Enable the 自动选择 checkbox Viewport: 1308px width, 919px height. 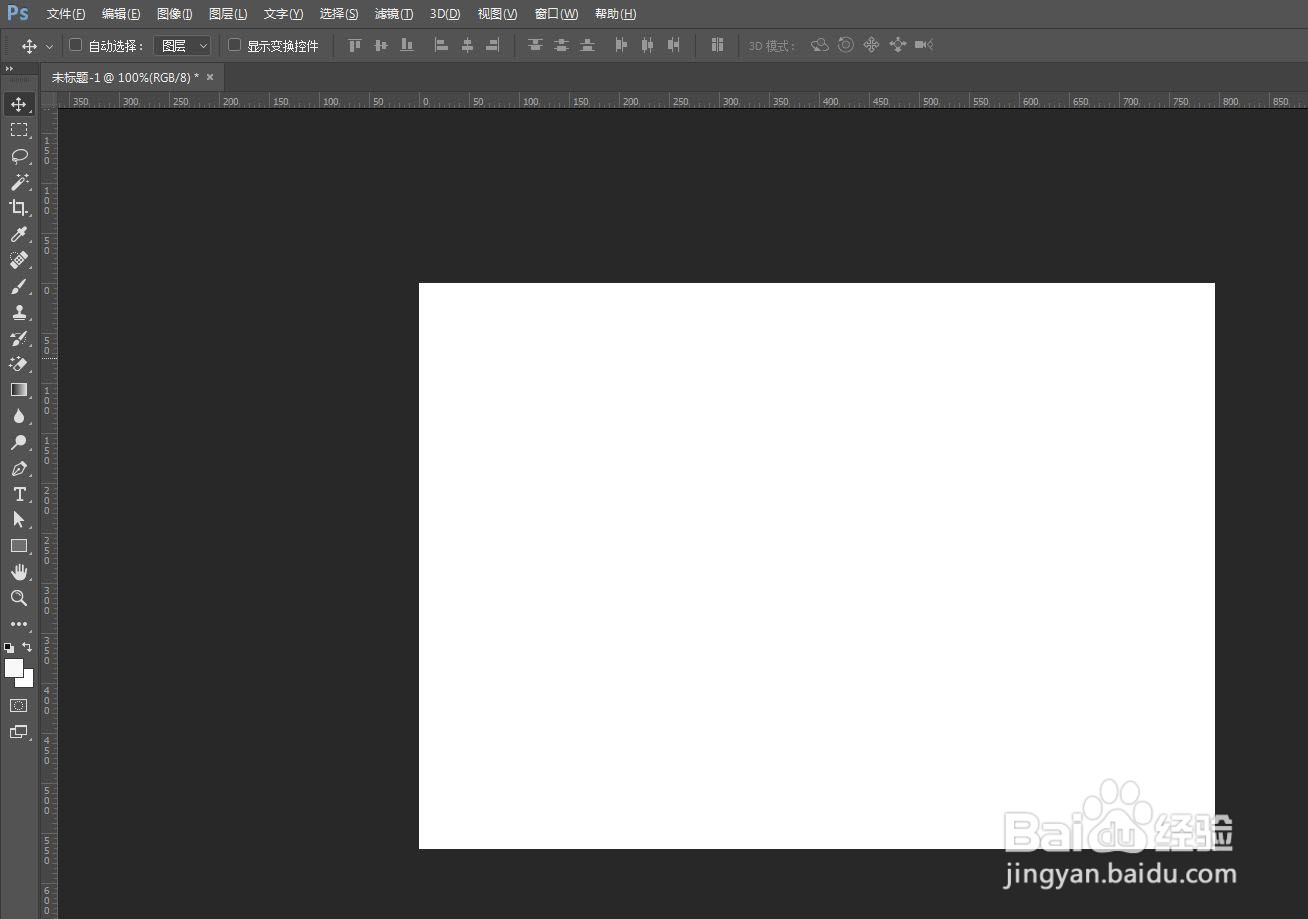click(75, 45)
